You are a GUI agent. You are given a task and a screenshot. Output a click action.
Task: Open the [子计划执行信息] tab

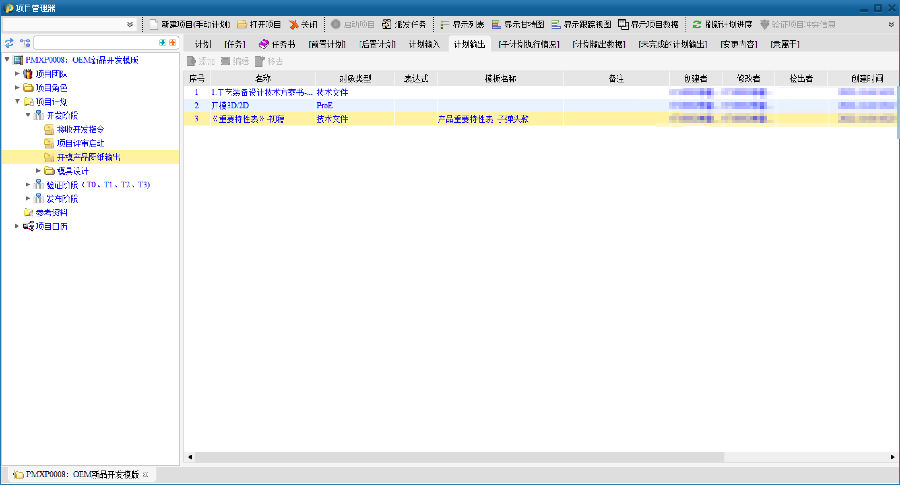(x=529, y=44)
